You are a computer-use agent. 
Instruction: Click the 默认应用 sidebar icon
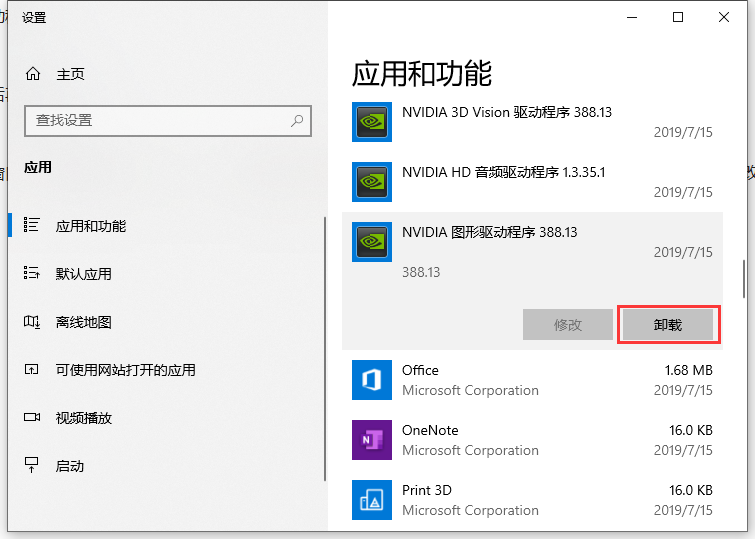[32, 273]
